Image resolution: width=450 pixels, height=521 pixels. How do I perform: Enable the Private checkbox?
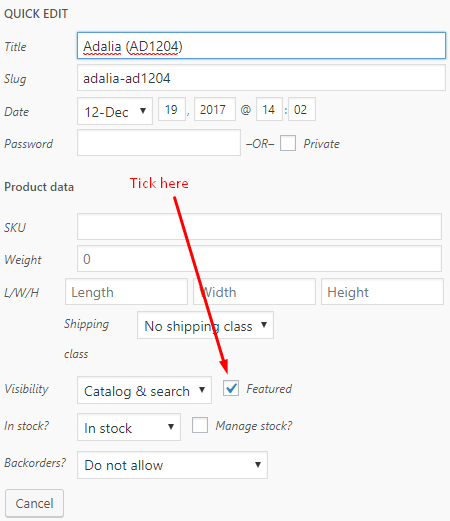tap(288, 143)
